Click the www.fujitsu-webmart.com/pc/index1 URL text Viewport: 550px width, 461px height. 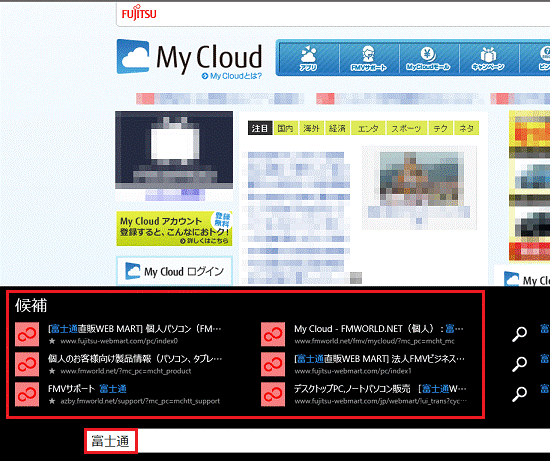(353, 371)
